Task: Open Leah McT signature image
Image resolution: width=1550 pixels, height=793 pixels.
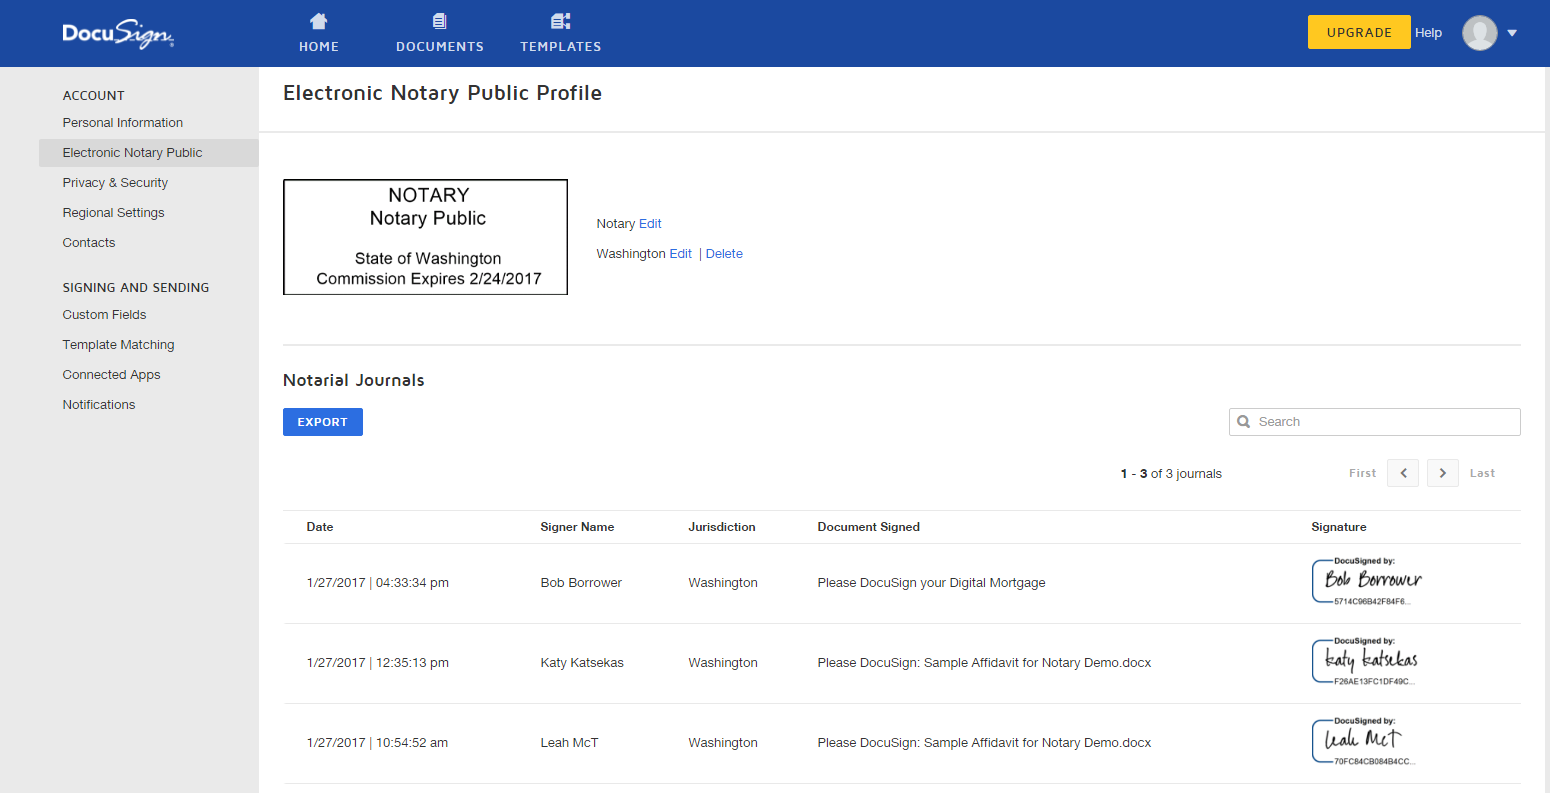Action: pos(1363,742)
